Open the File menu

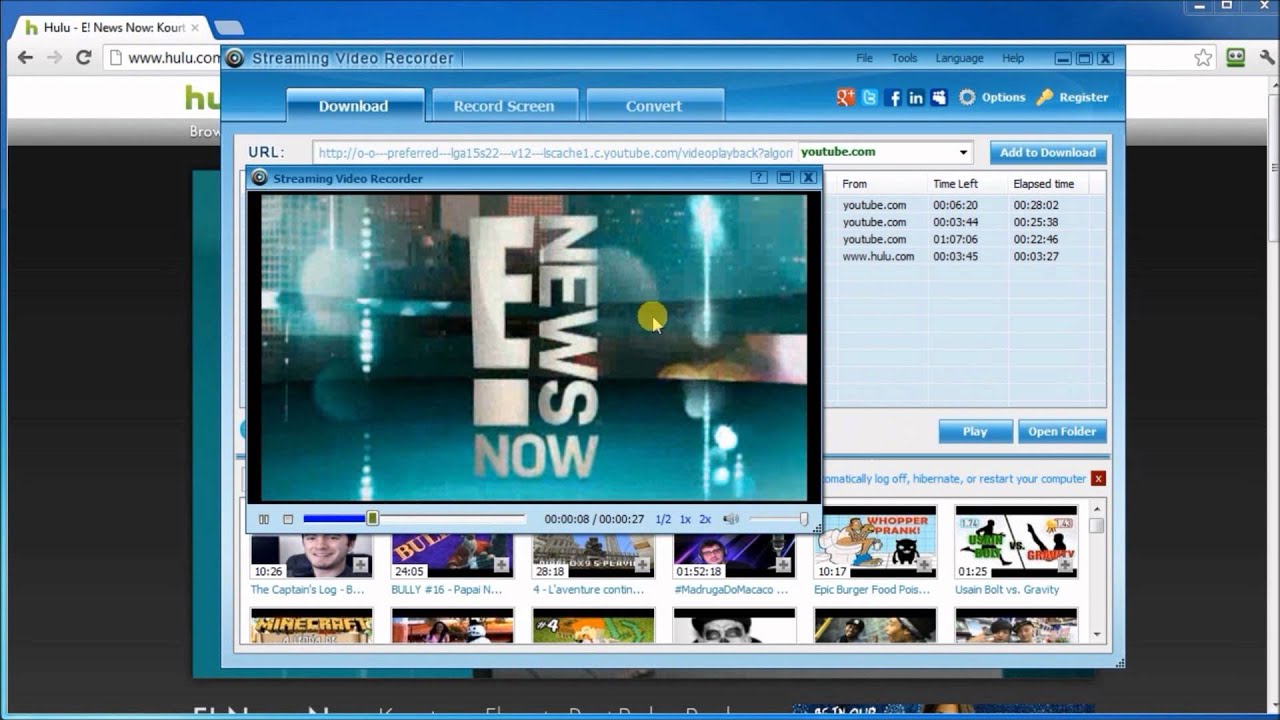[864, 59]
